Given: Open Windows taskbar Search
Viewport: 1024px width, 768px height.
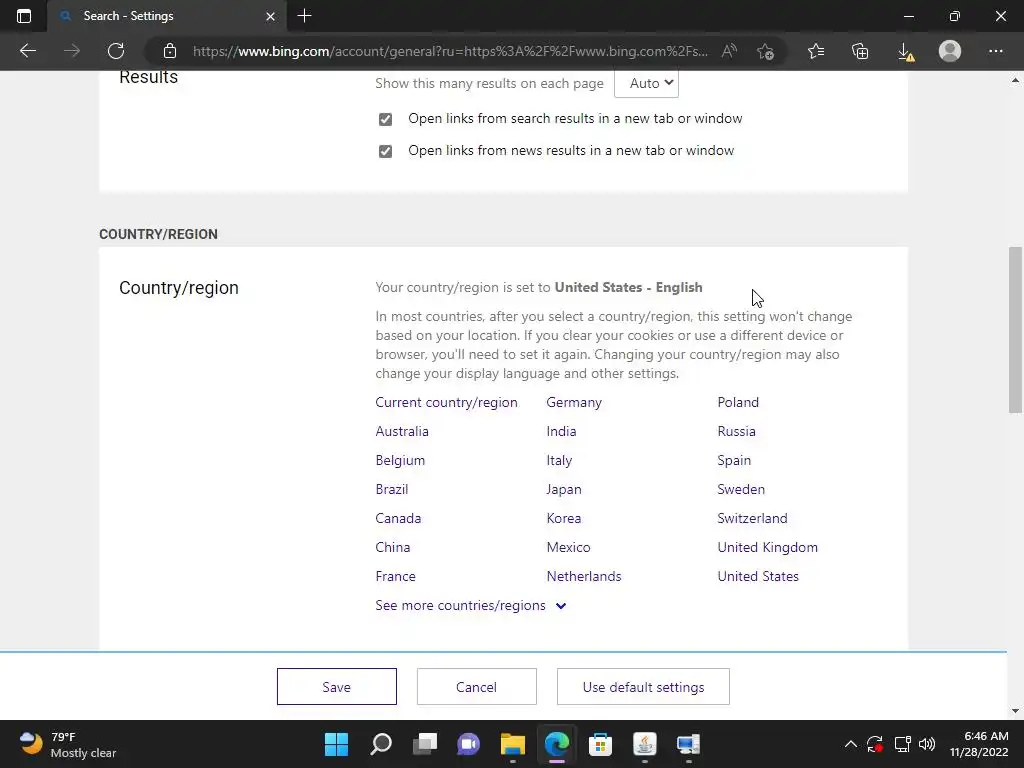Looking at the screenshot, I should [x=381, y=744].
